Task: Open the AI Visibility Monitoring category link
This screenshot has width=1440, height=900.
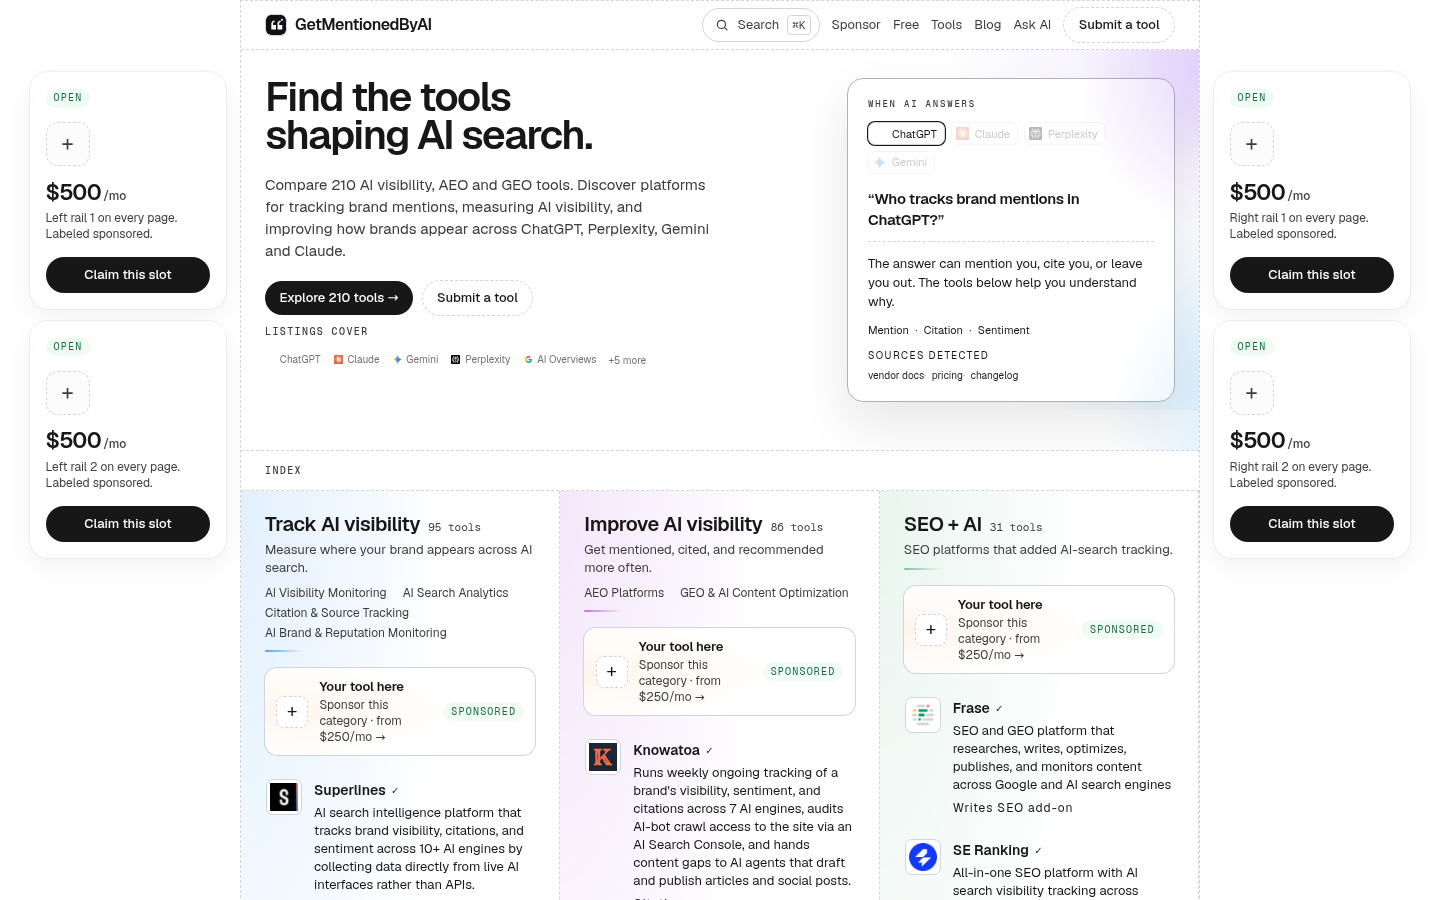Action: 326,593
